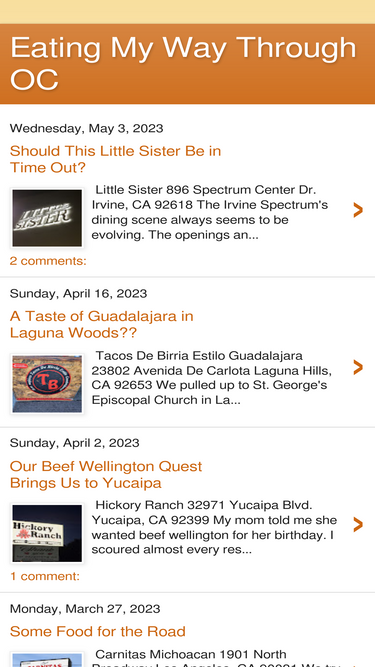
Task: Click the chevron arrow beside Little Sister excerpt
Action: click(358, 210)
